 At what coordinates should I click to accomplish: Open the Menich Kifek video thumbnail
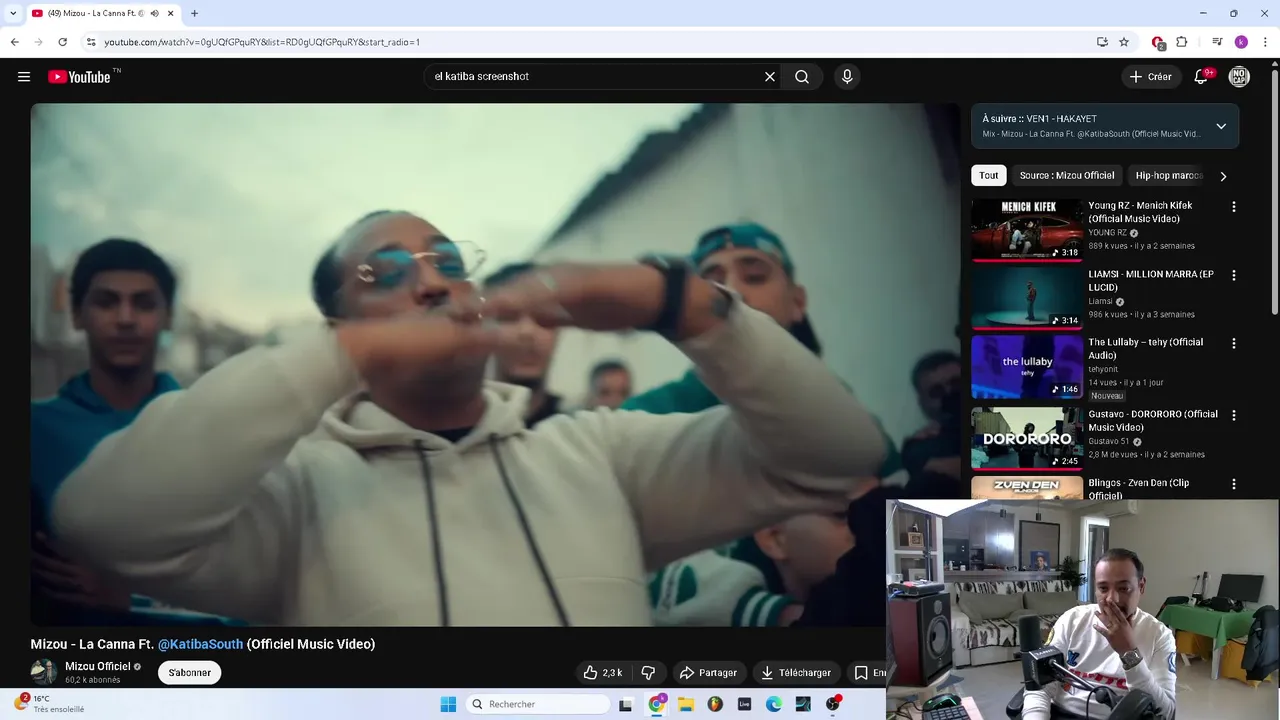pos(1027,230)
